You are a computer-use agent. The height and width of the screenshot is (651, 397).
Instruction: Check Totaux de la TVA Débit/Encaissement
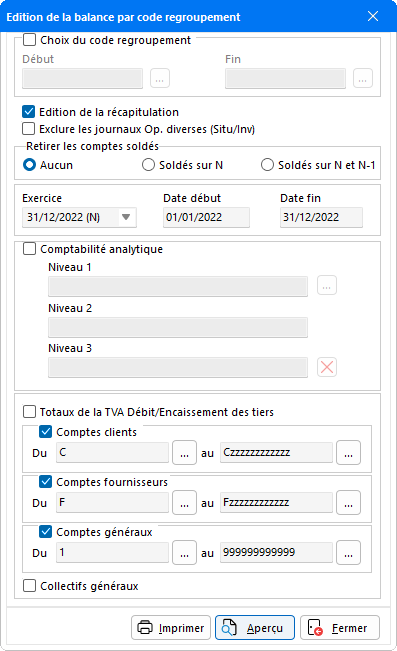tap(29, 412)
